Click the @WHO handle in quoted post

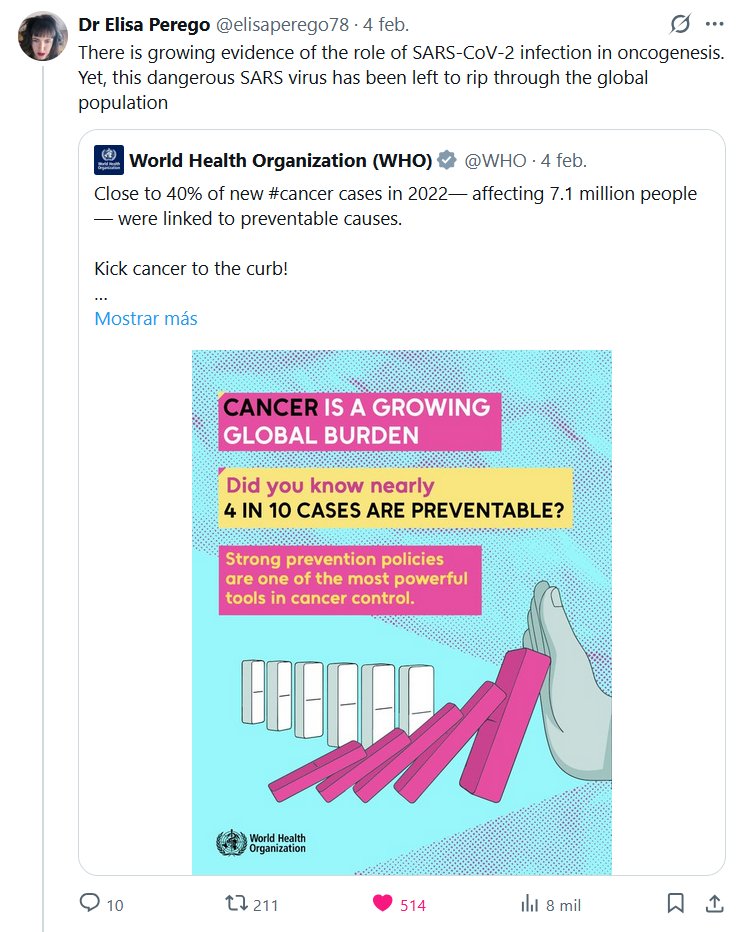point(495,161)
